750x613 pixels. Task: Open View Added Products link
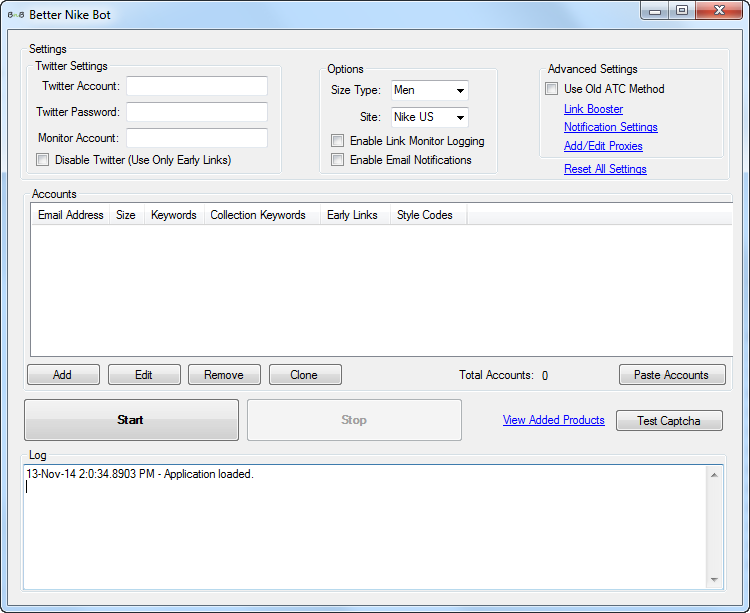(553, 420)
